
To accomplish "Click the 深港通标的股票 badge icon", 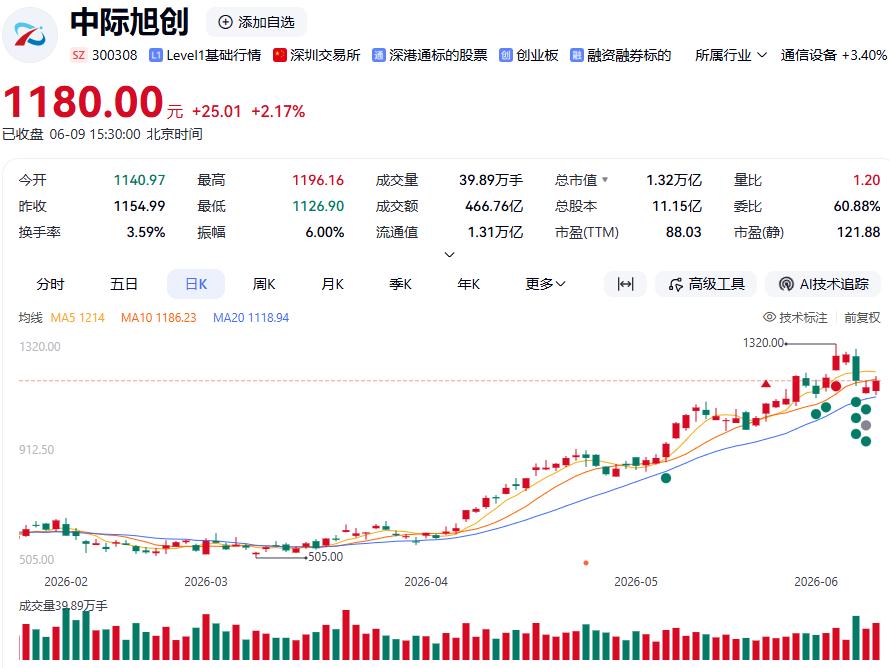I will 379,55.
